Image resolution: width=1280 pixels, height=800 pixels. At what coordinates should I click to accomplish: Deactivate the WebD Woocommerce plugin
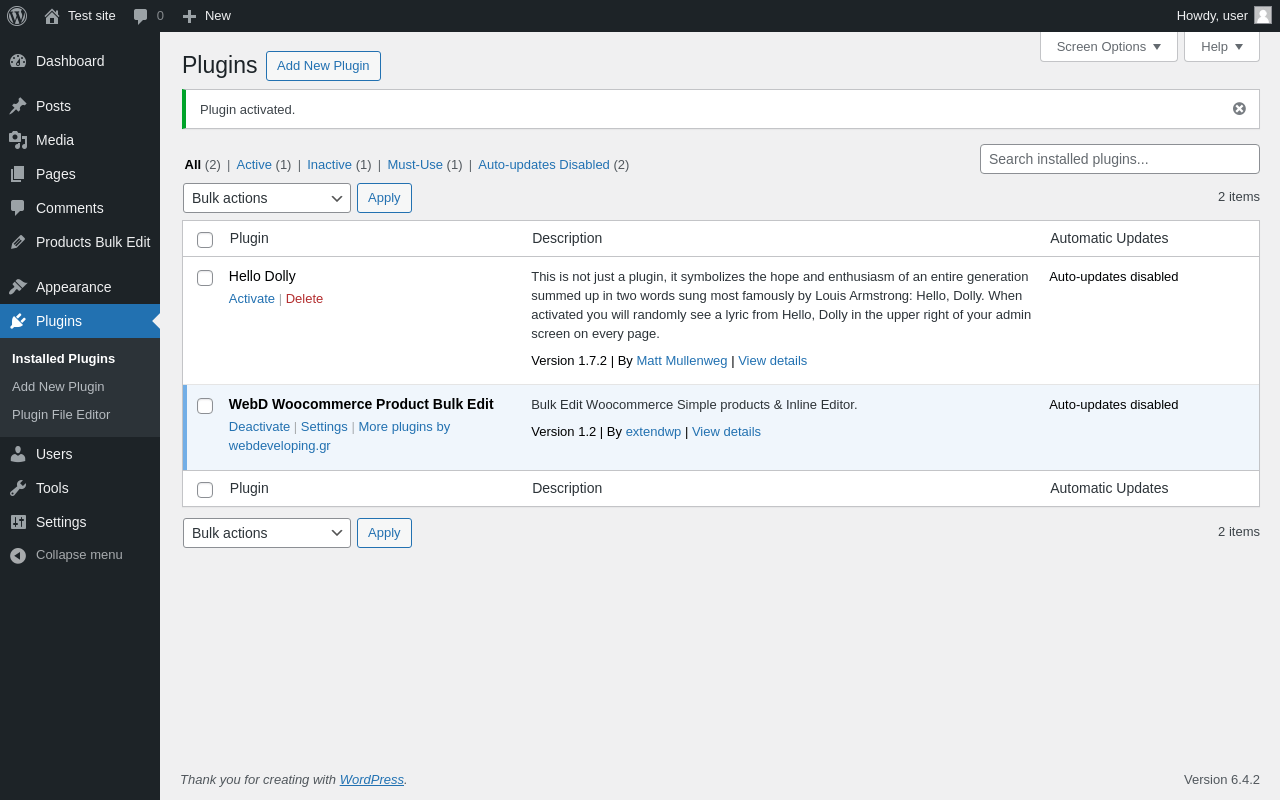(x=259, y=427)
